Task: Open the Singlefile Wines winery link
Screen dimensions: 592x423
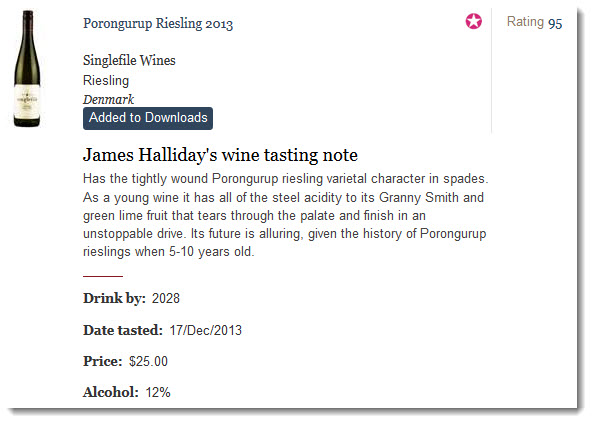Action: click(x=129, y=60)
